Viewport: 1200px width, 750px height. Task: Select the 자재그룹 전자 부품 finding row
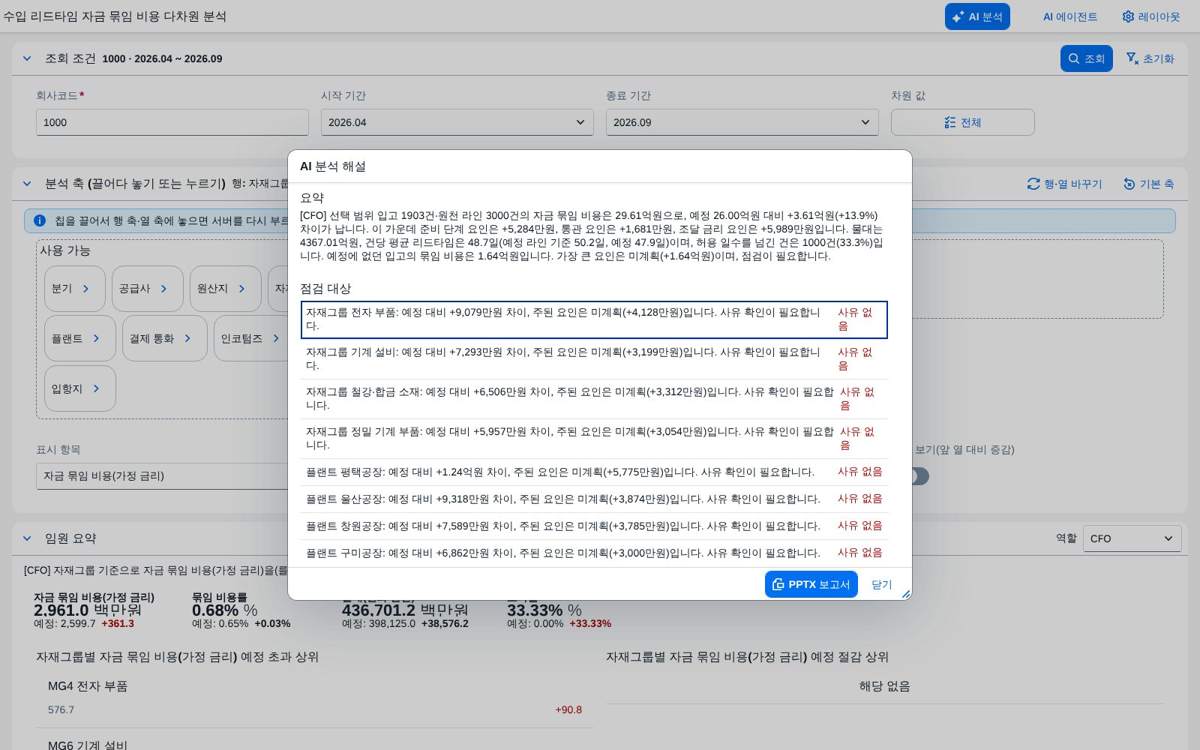(594, 319)
